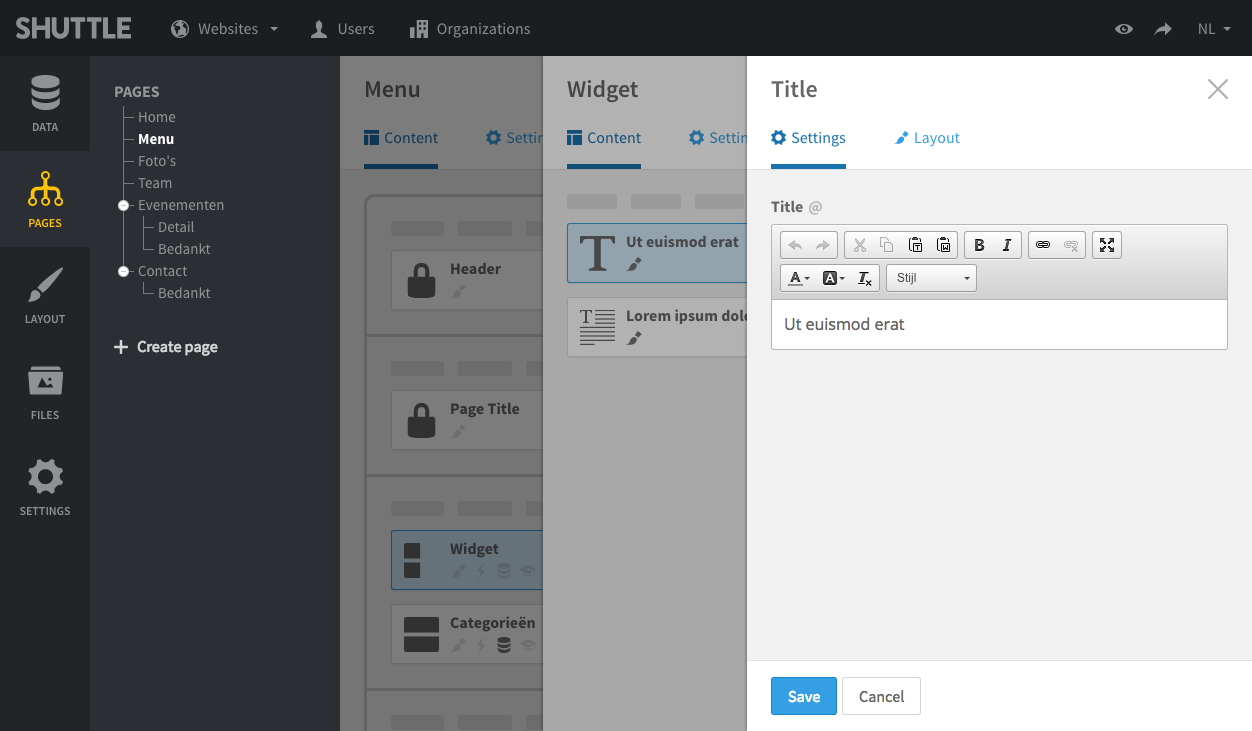Open Settings in the left sidebar
This screenshot has width=1252, height=731.
(45, 488)
